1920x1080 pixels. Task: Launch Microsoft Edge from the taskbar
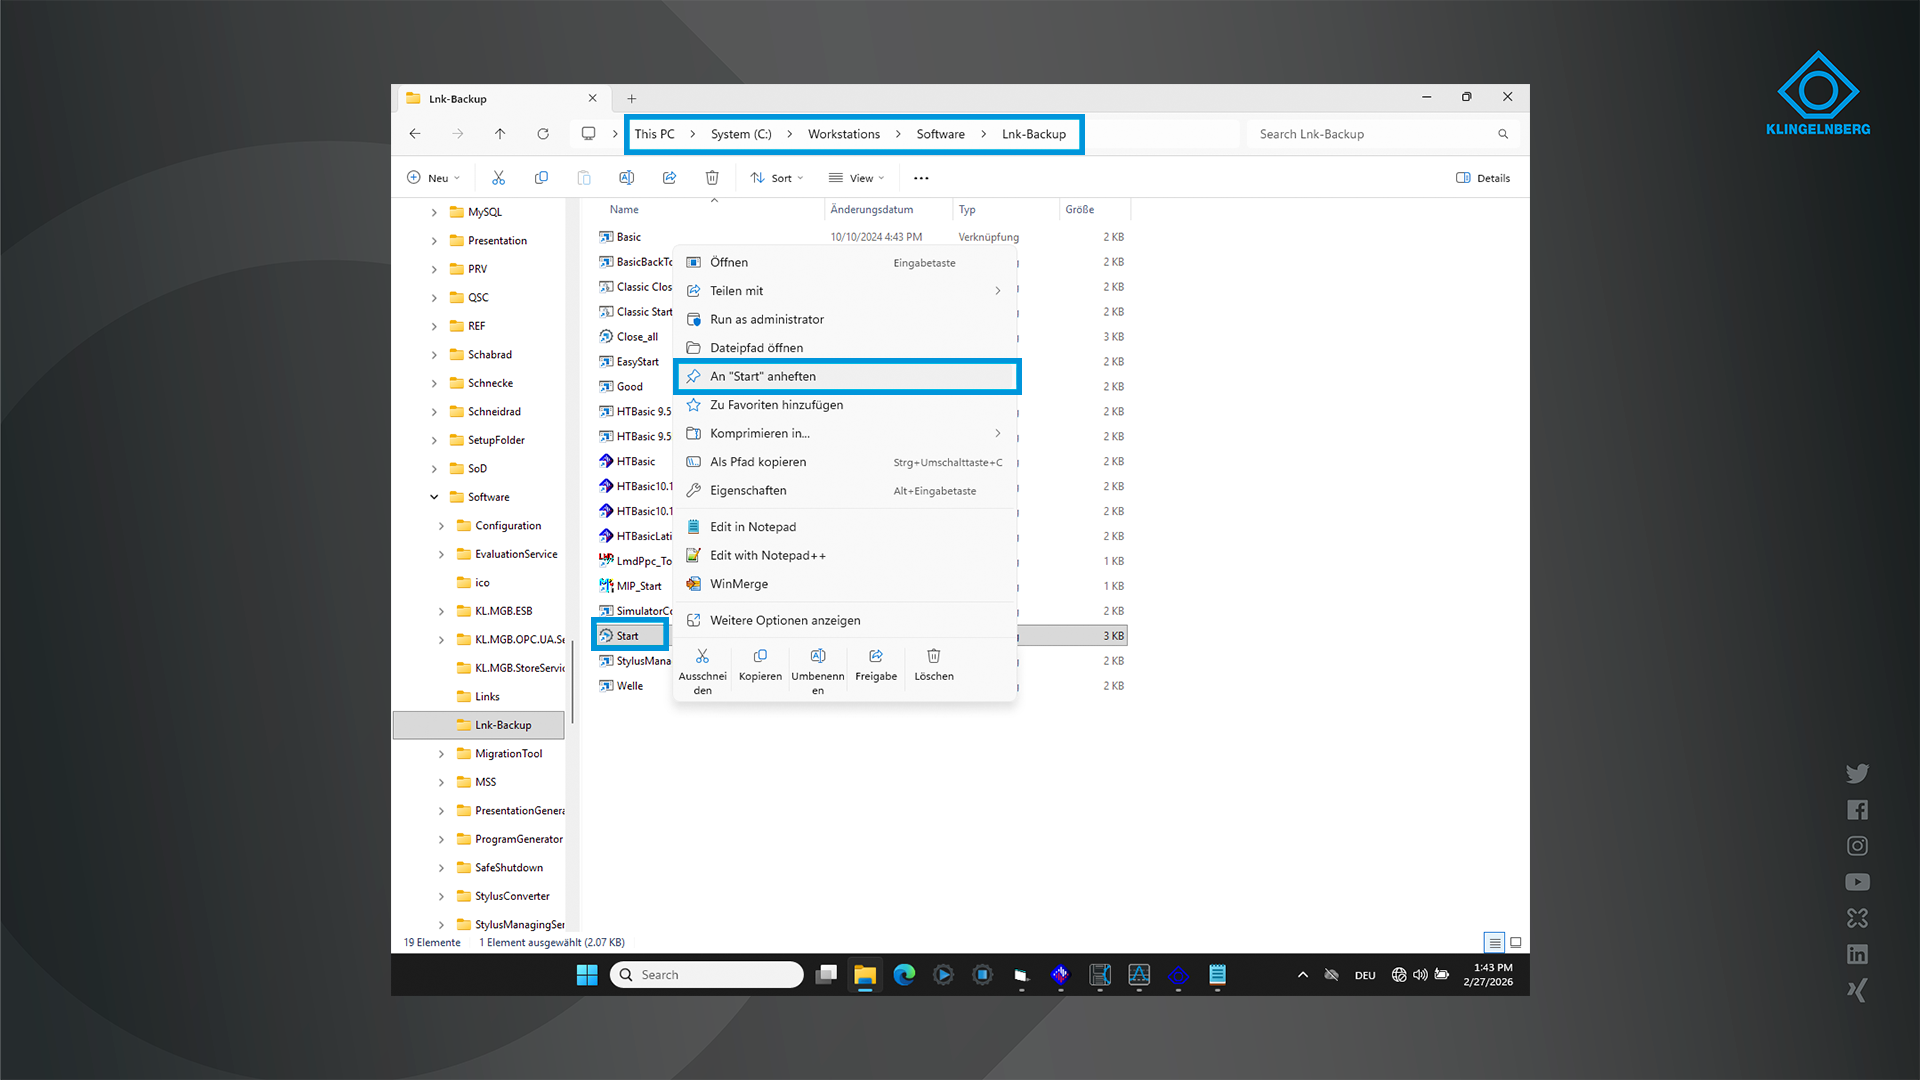[x=904, y=975]
